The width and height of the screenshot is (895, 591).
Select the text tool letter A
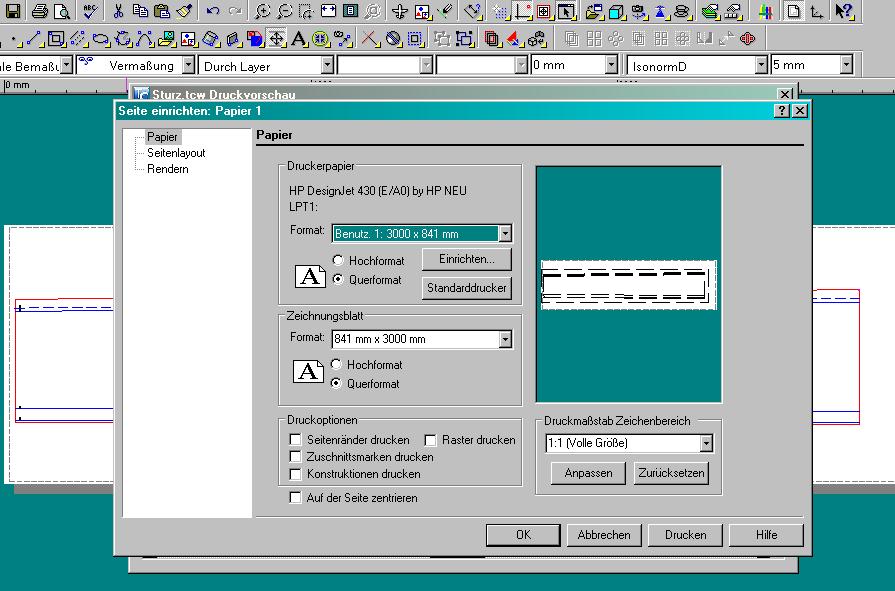(x=298, y=39)
